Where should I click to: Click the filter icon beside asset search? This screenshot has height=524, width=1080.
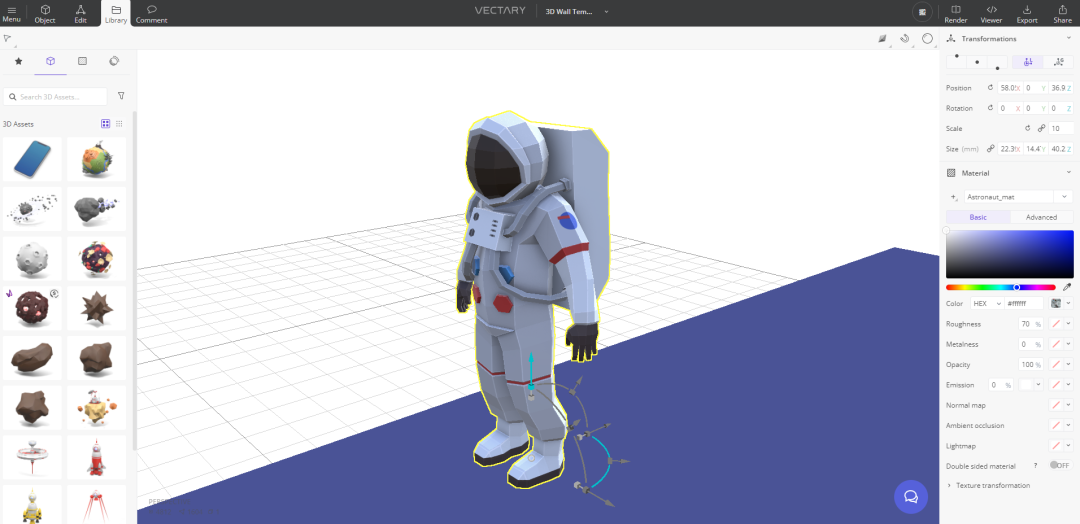(121, 96)
